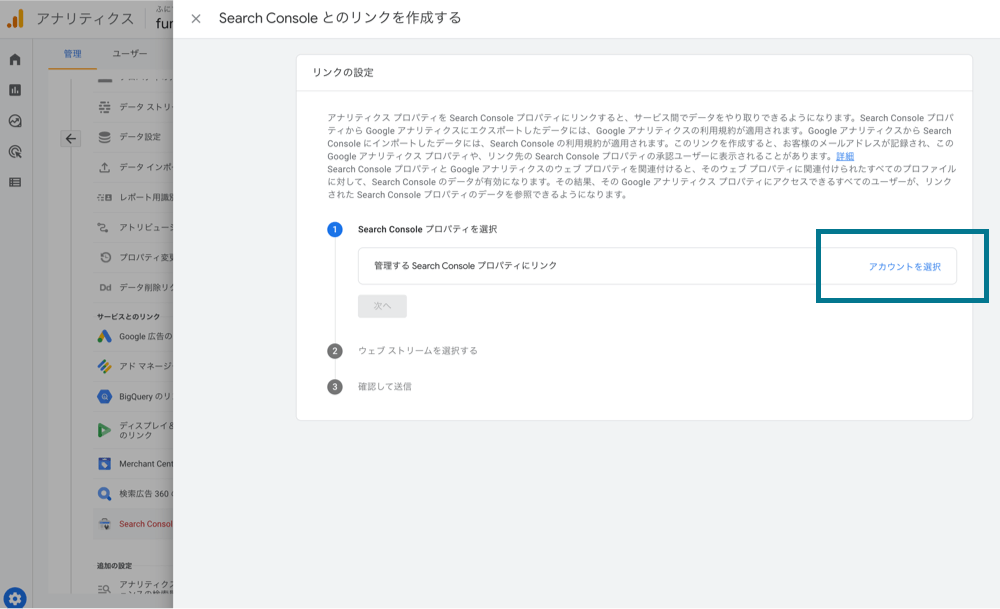Select the Dd データ削除リクエスト icon
The height and width of the screenshot is (609, 1000).
tap(105, 288)
